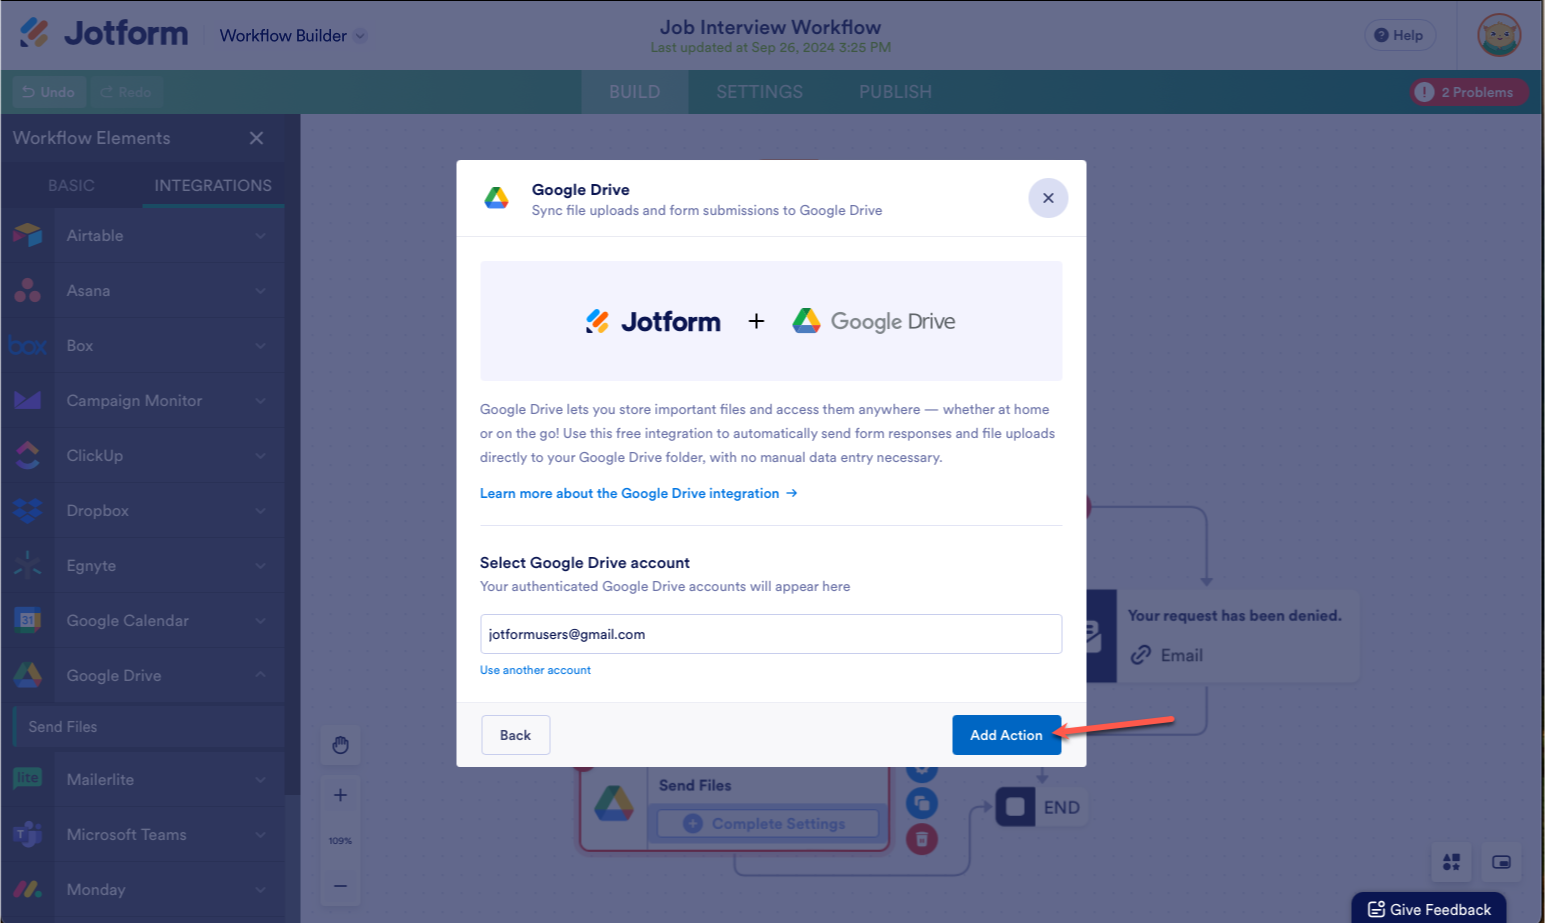Toggle the minimap icon at the canvas corner
Viewport: 1545px width, 923px height.
pos(1501,862)
